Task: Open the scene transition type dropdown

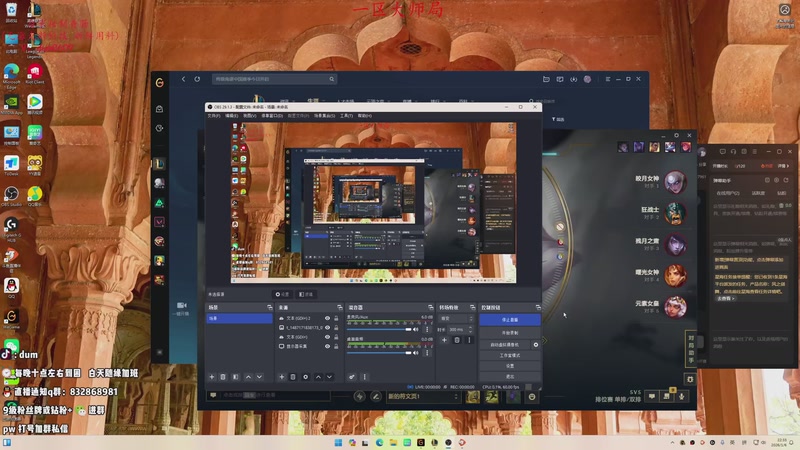Action: [457, 318]
